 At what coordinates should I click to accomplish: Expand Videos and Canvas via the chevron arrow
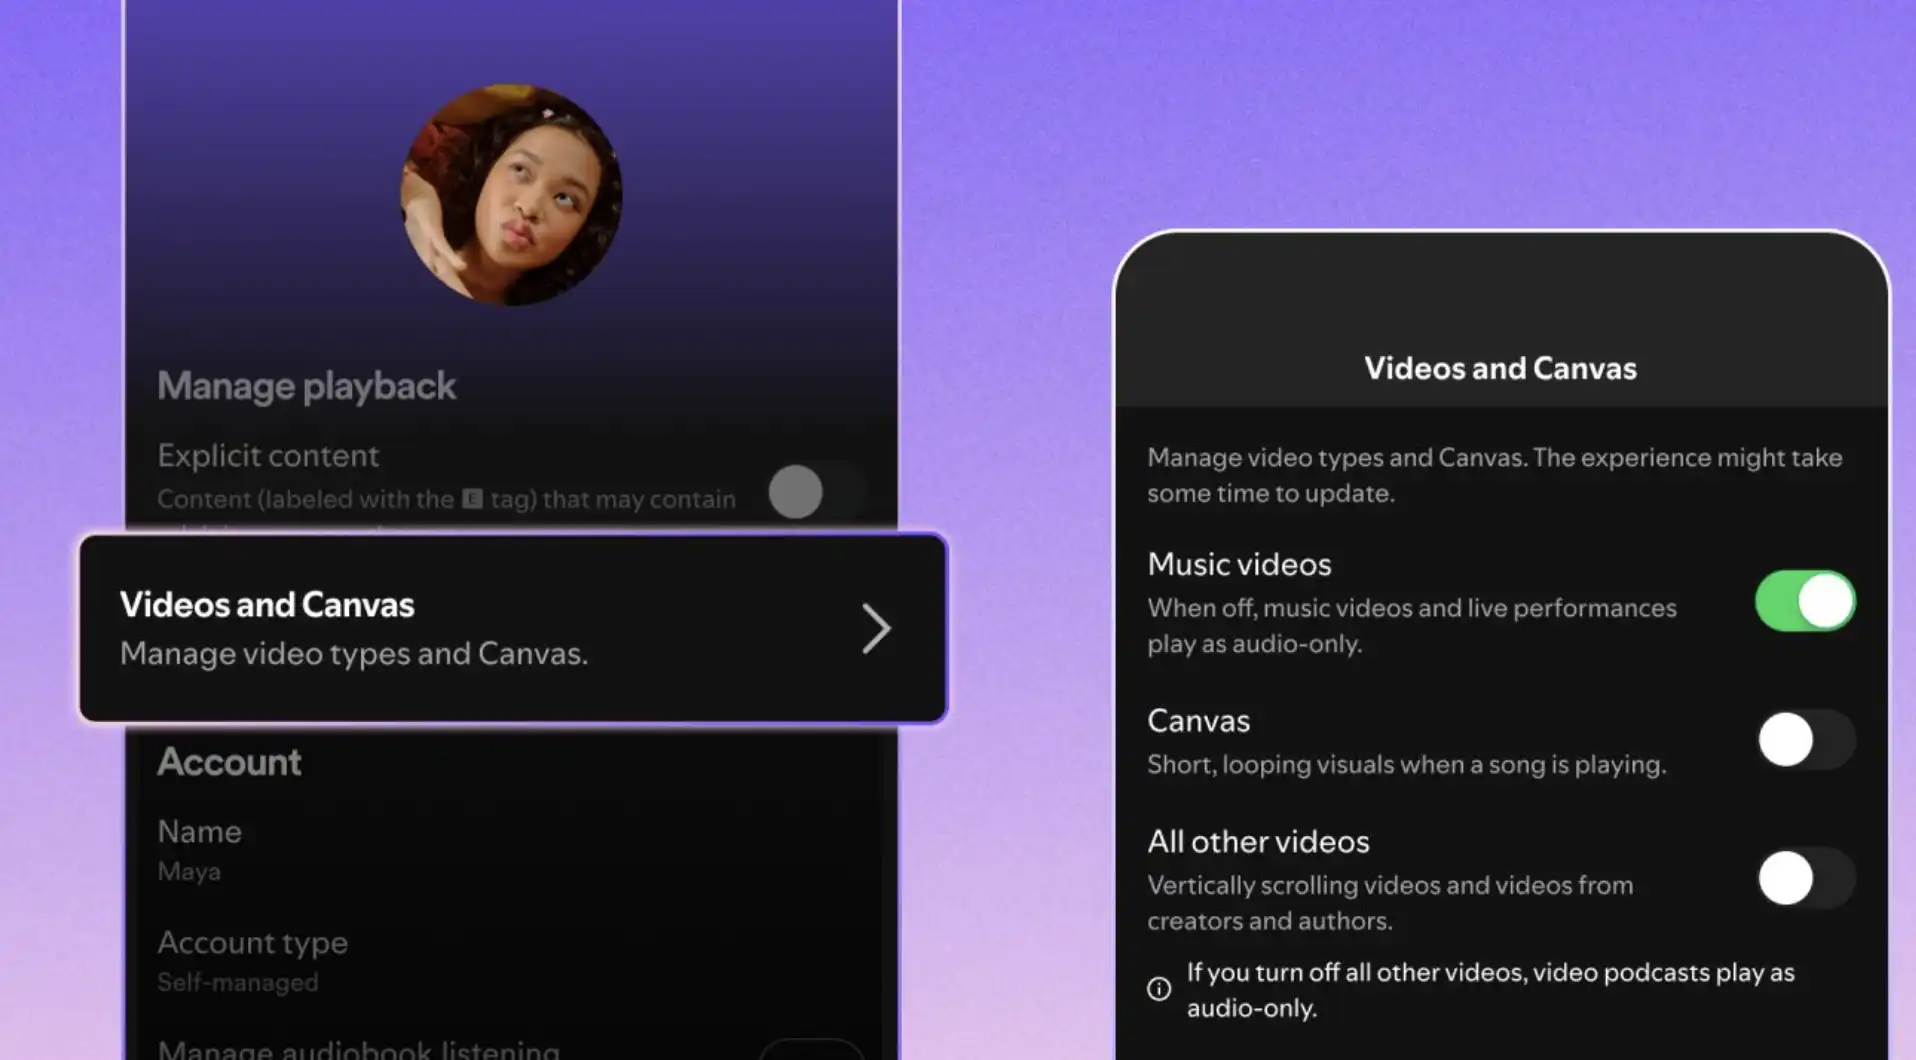point(876,628)
